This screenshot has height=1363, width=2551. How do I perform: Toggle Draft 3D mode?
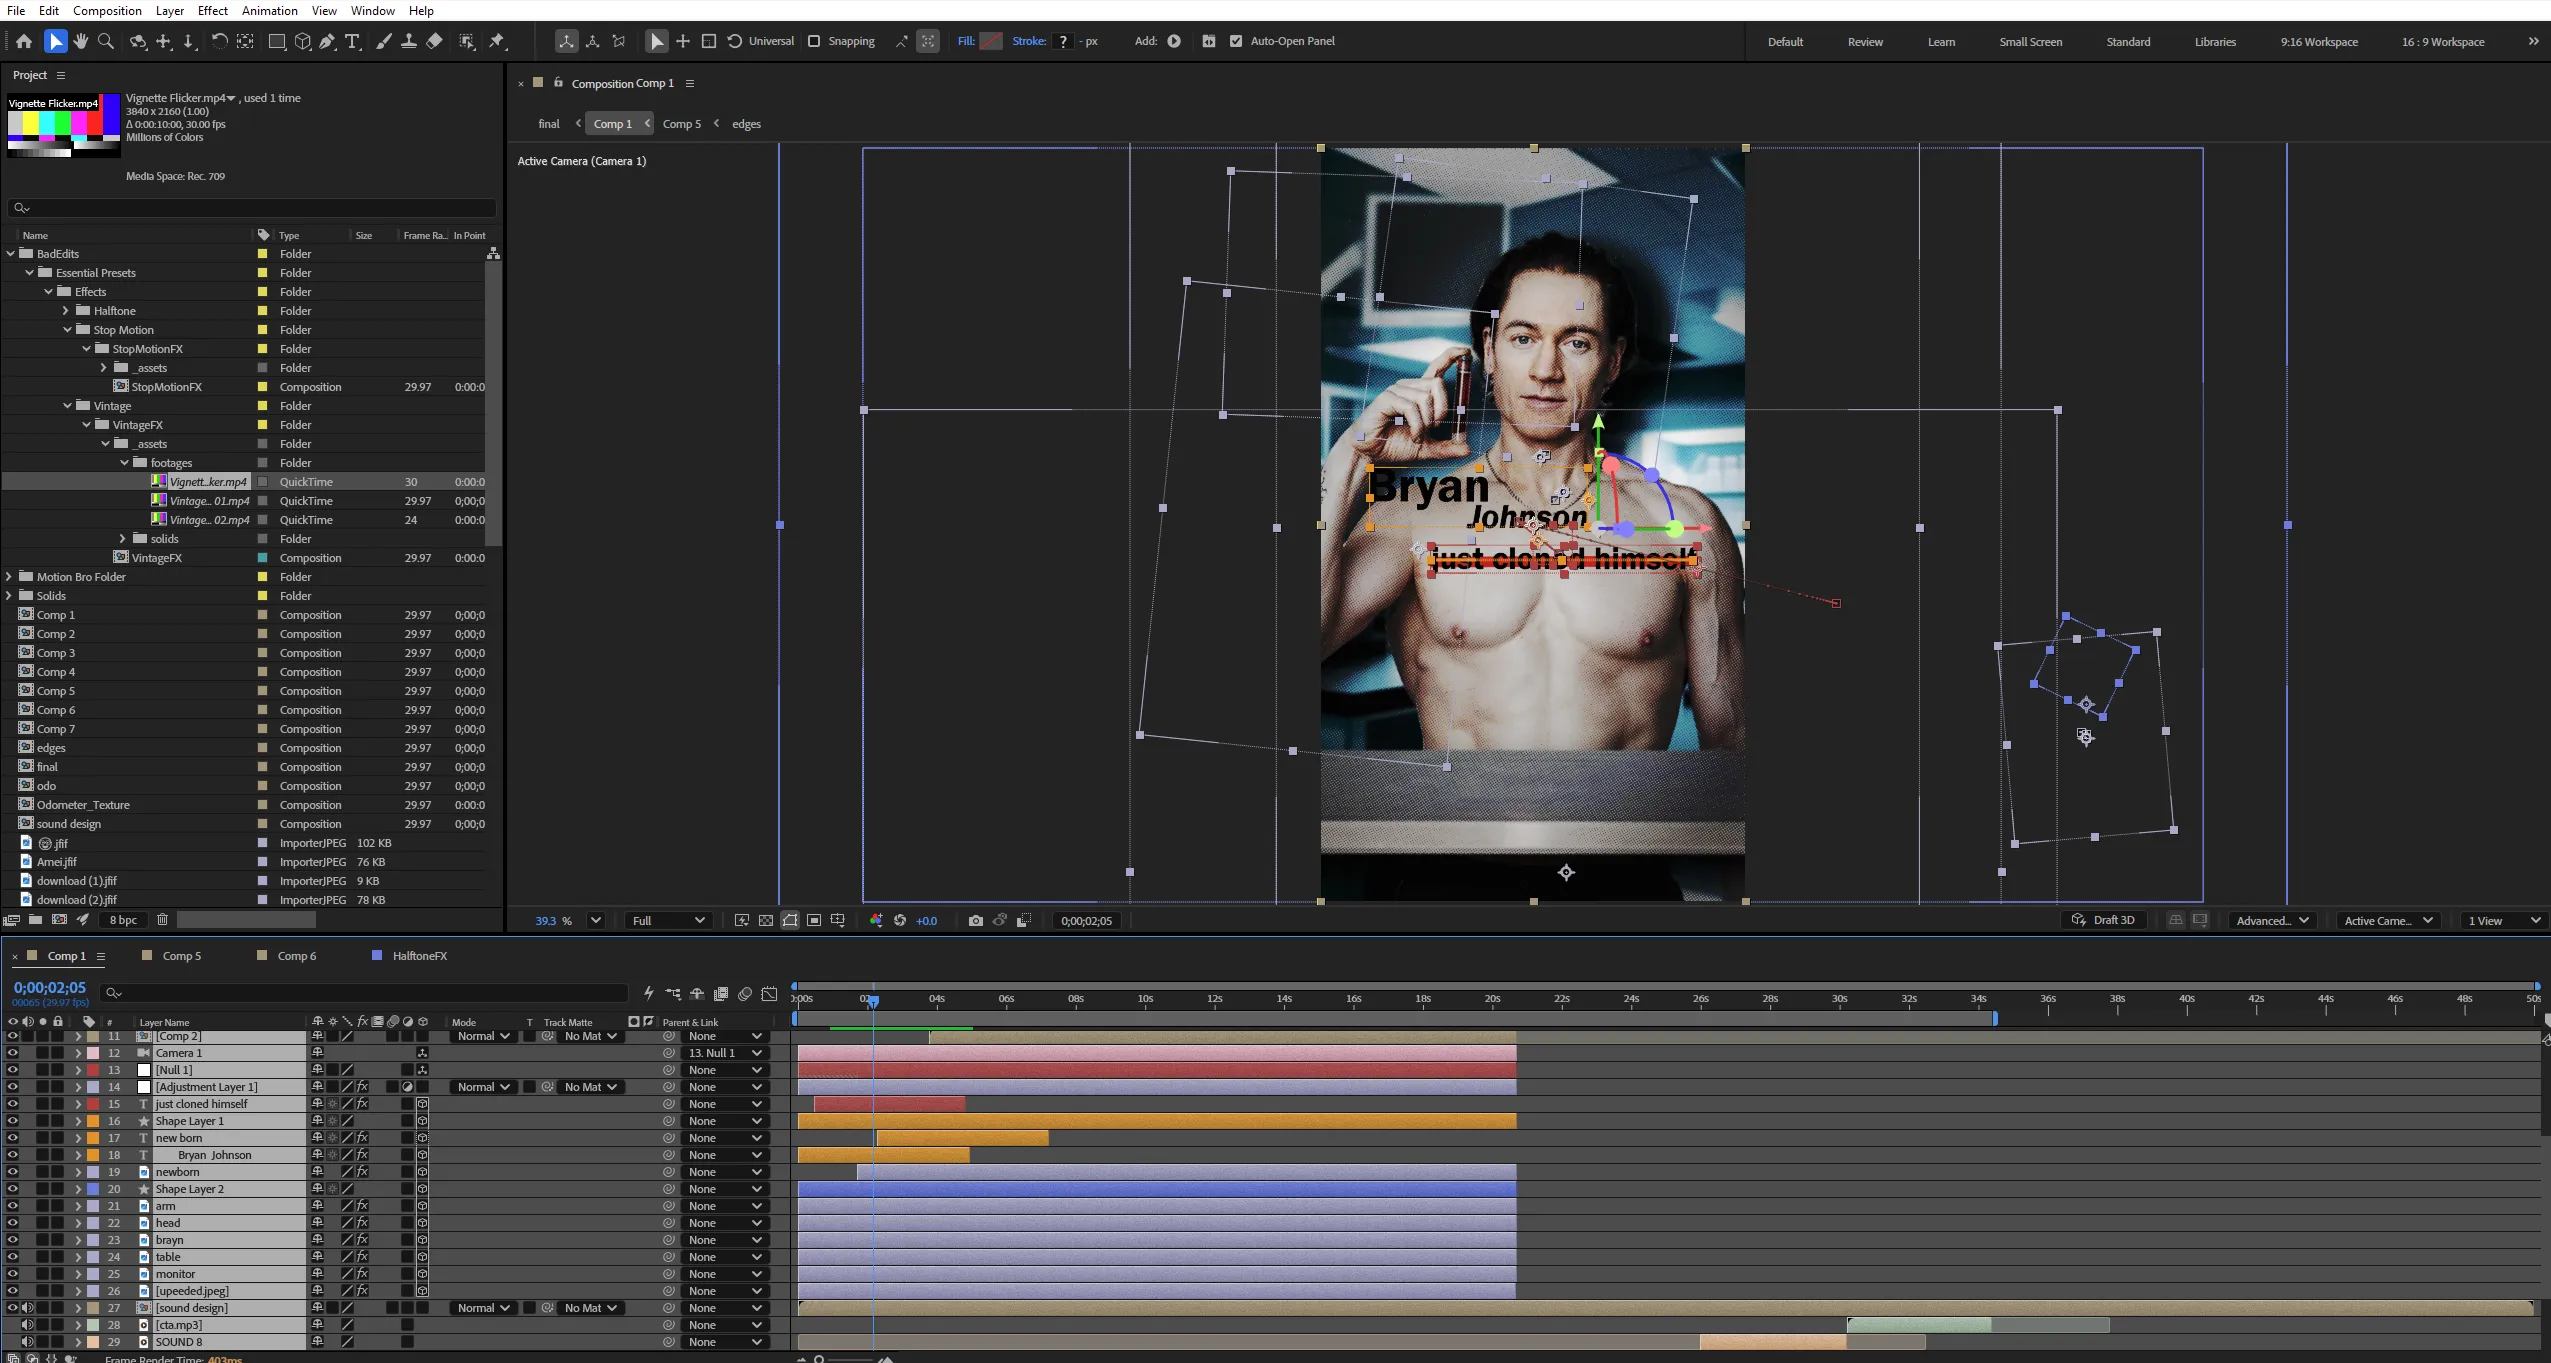(2102, 920)
